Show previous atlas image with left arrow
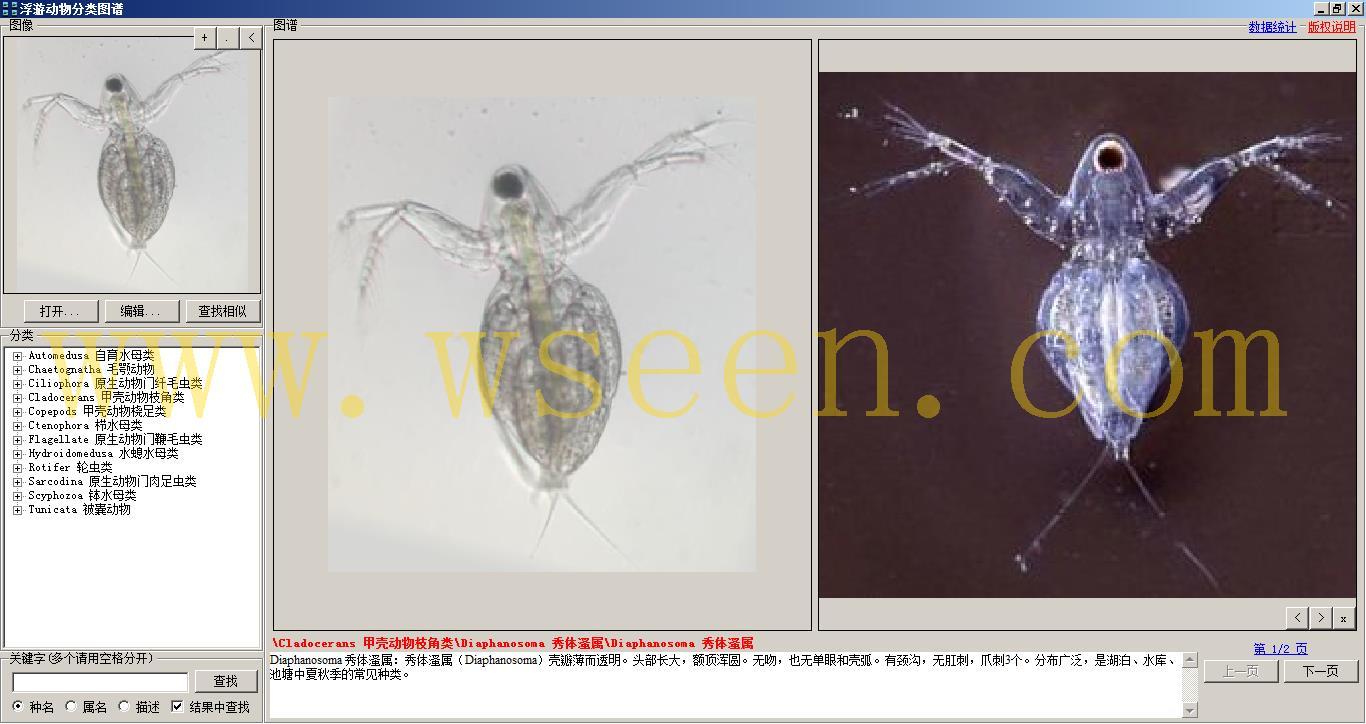 pyautogui.click(x=1297, y=618)
